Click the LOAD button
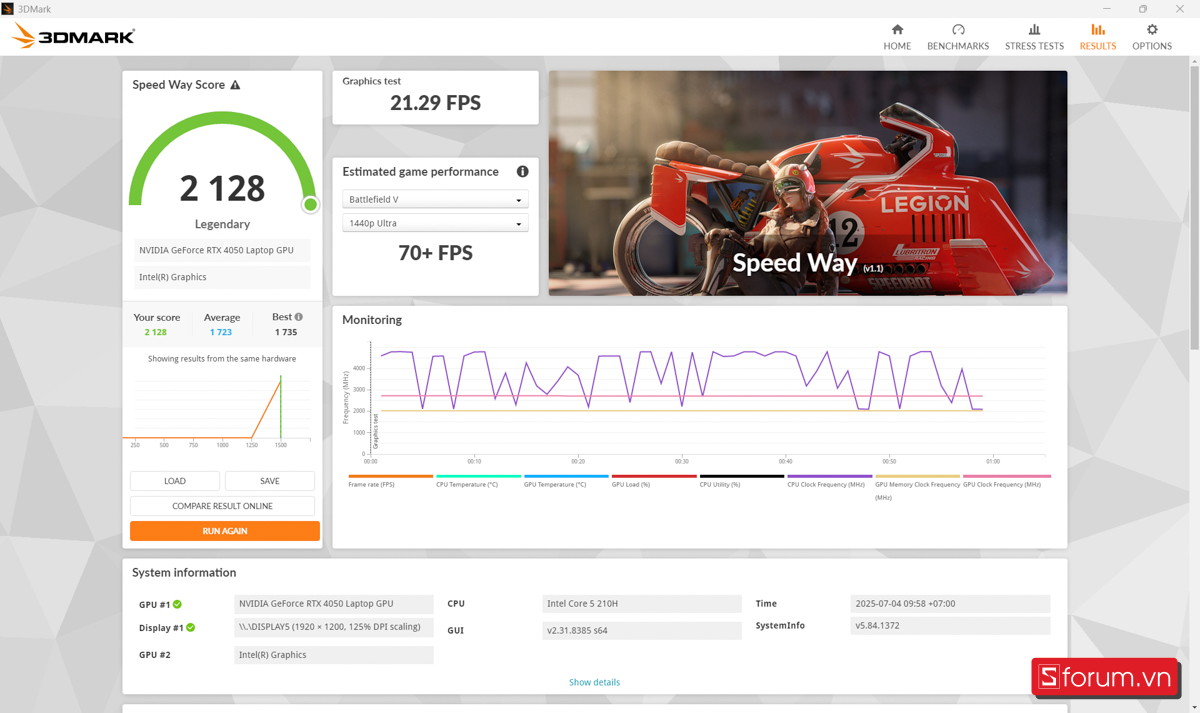This screenshot has height=713, width=1200. (x=175, y=481)
